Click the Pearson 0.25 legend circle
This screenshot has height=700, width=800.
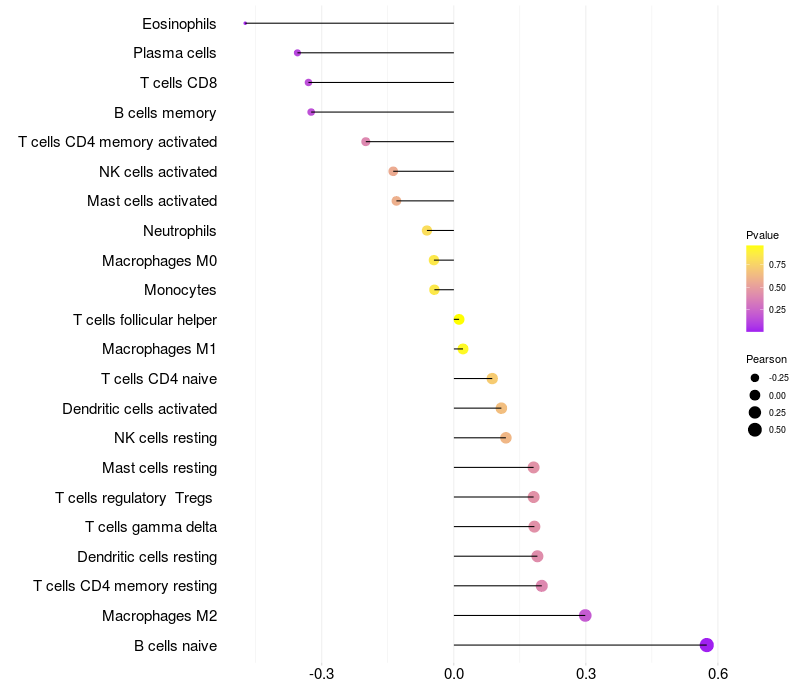[x=755, y=412]
